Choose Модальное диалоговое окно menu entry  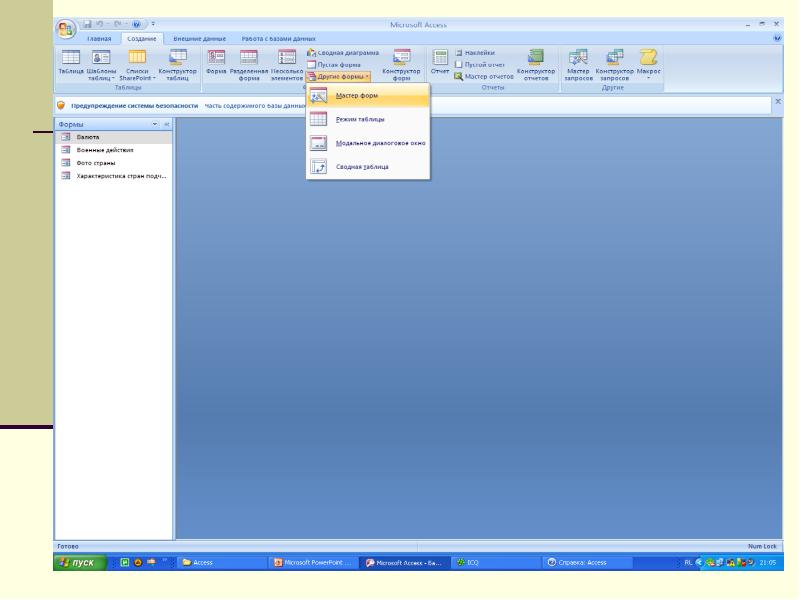(368, 143)
